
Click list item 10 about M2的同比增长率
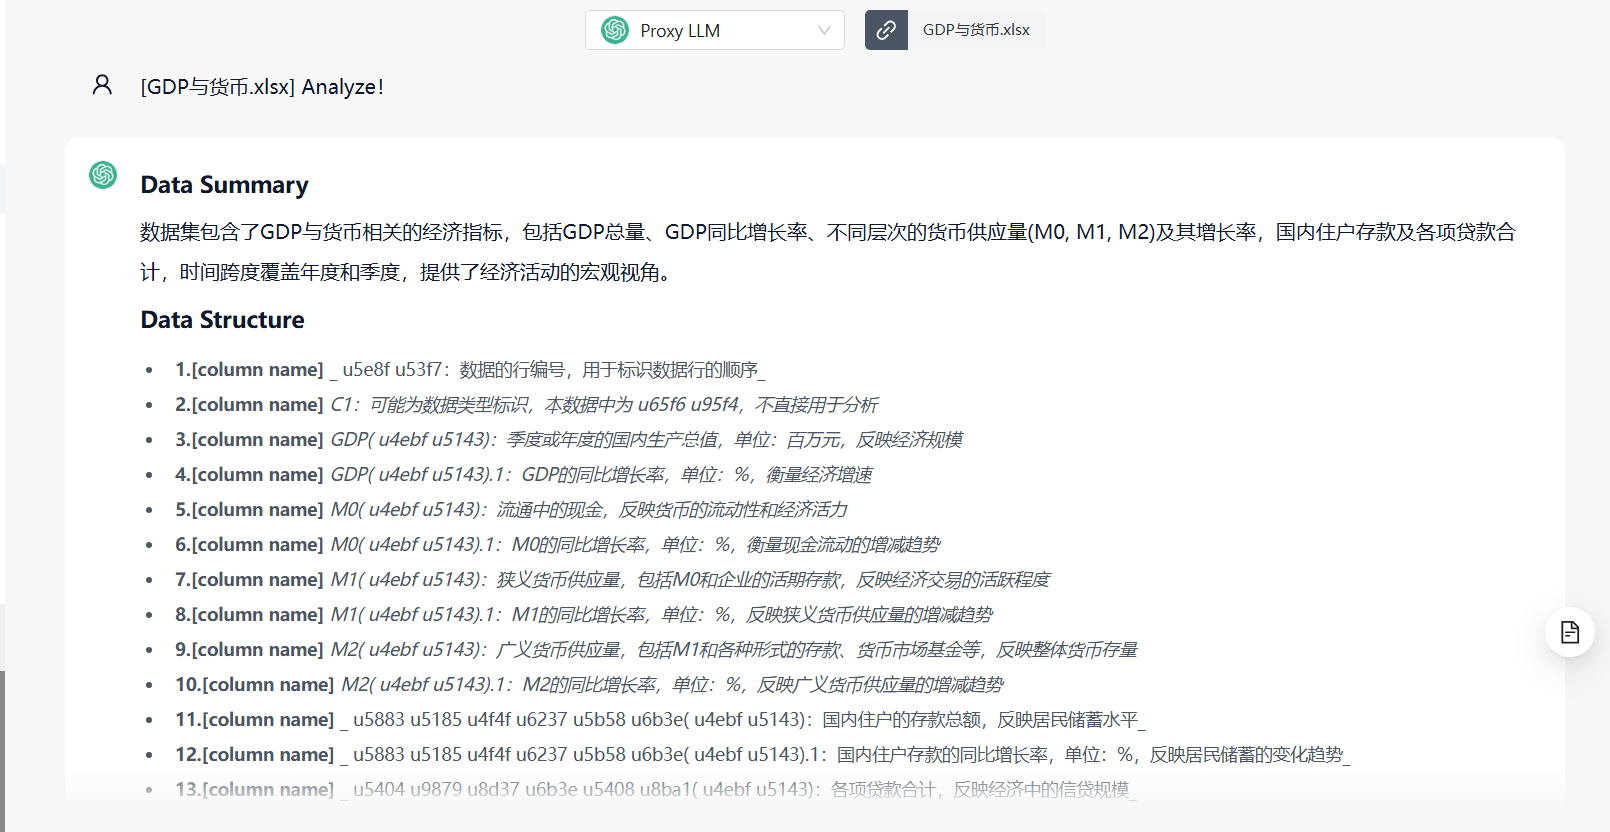tap(590, 685)
